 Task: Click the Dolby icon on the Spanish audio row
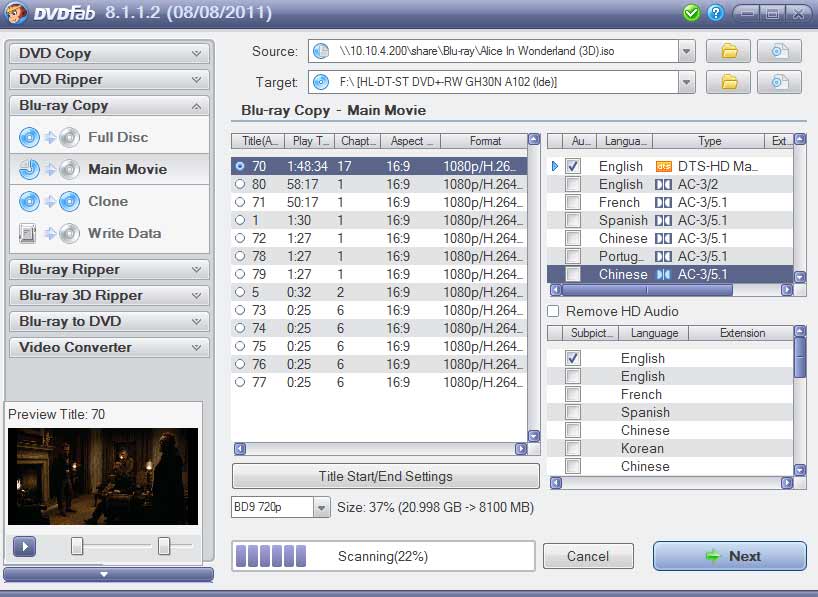pos(664,220)
